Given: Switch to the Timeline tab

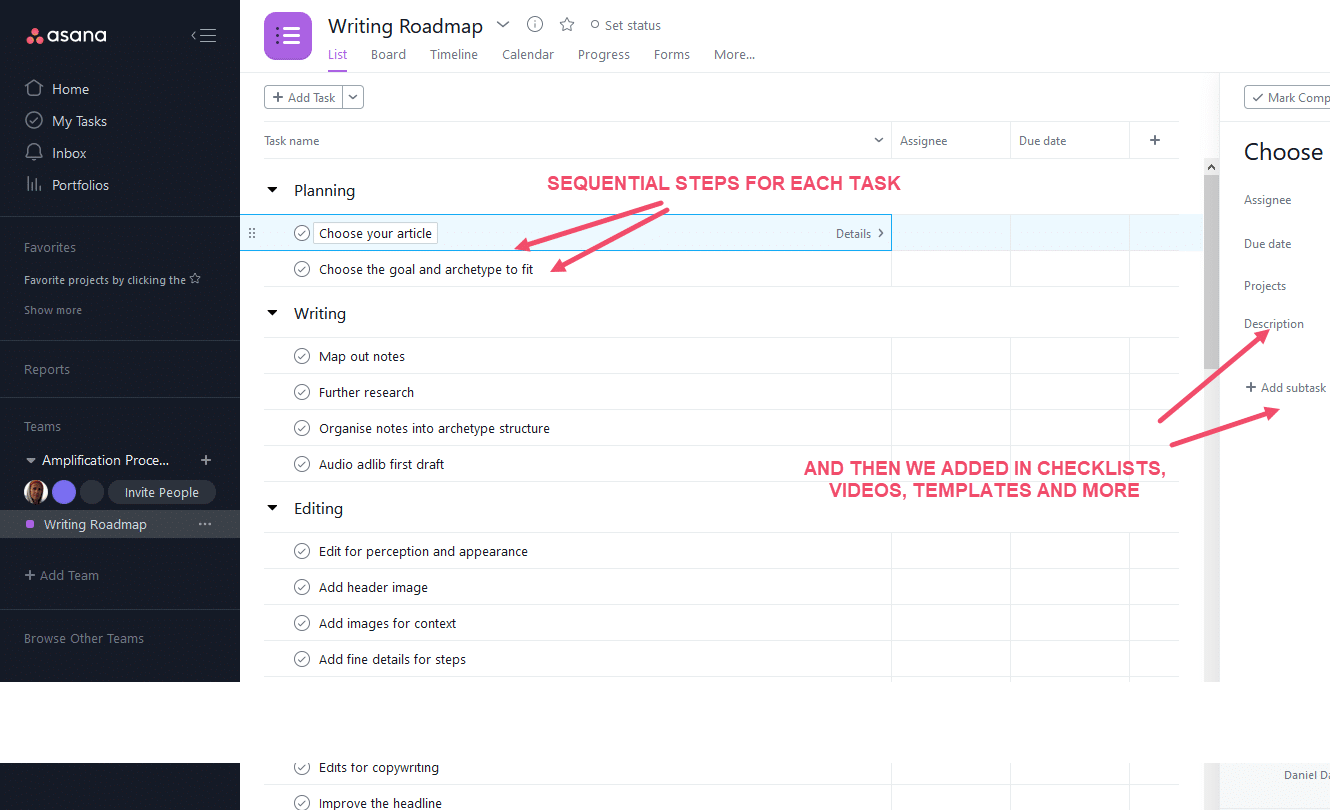Looking at the screenshot, I should click(x=454, y=55).
